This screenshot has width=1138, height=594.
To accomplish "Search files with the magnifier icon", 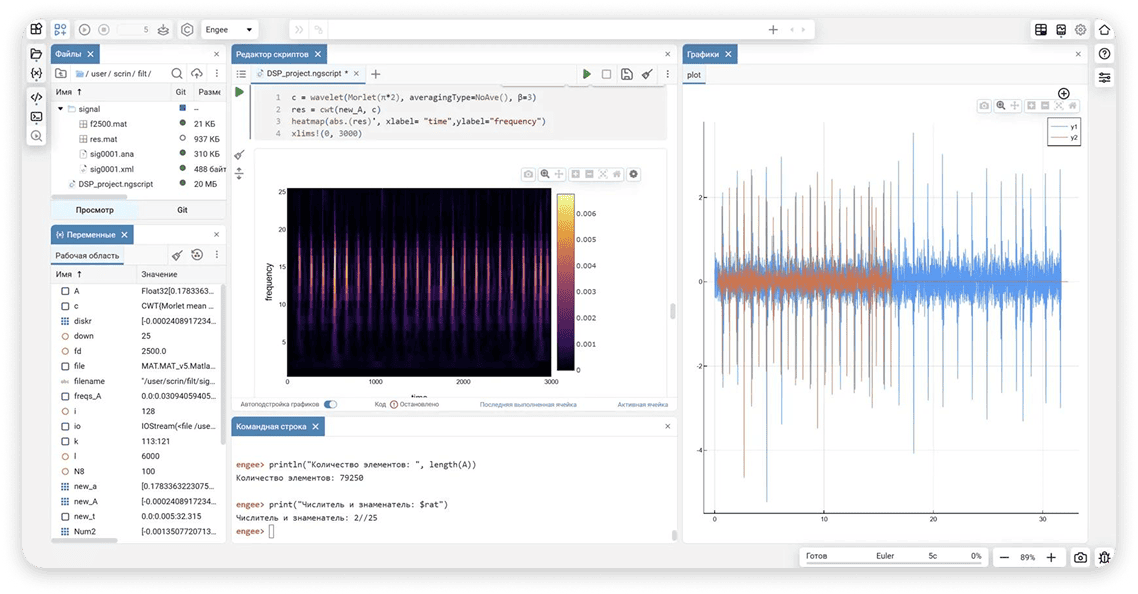I will pyautogui.click(x=177, y=73).
